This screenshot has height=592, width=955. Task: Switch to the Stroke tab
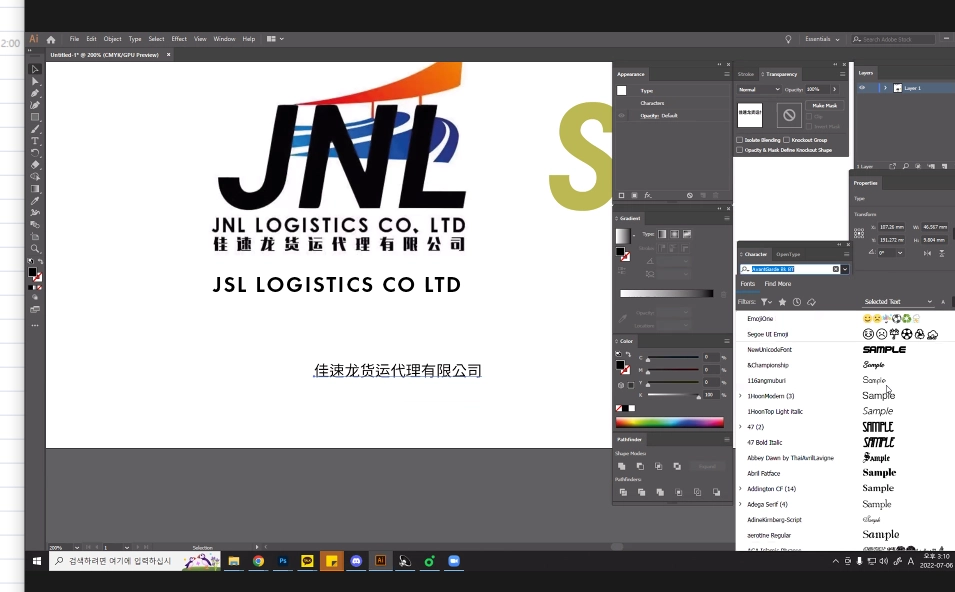pyautogui.click(x=745, y=74)
